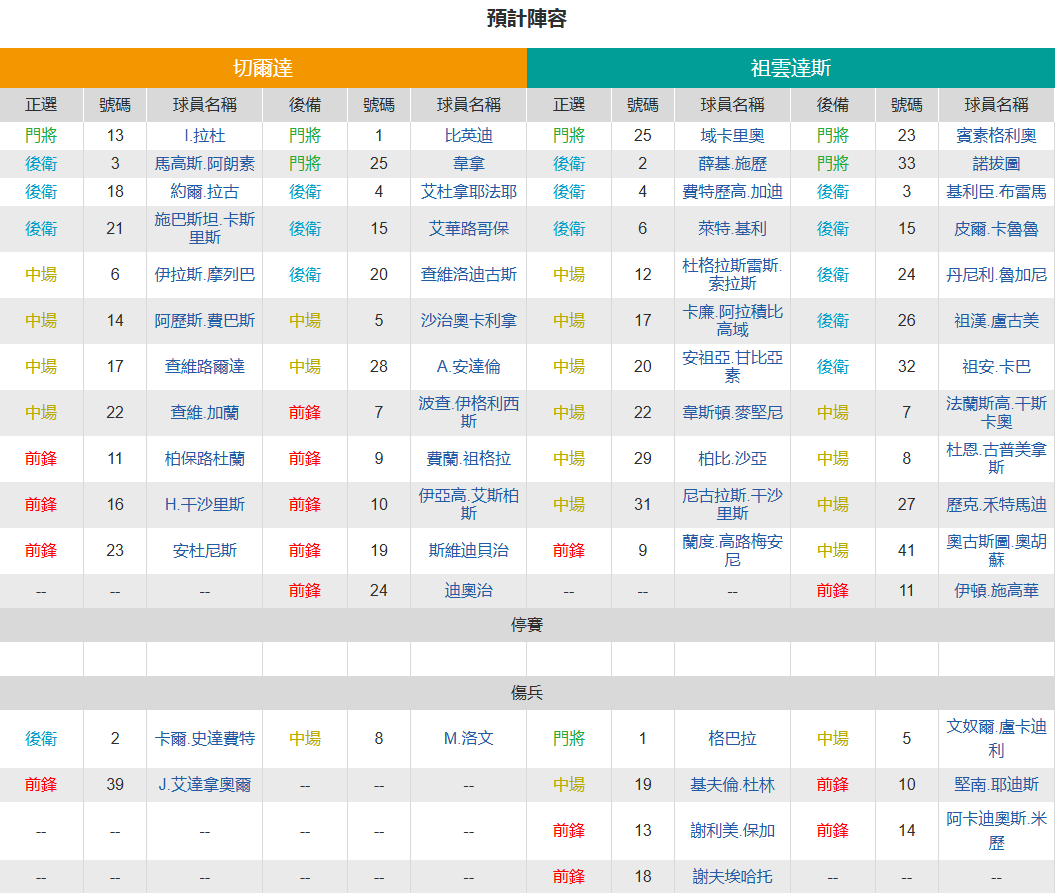Click on 安杜尼斯

point(205,550)
